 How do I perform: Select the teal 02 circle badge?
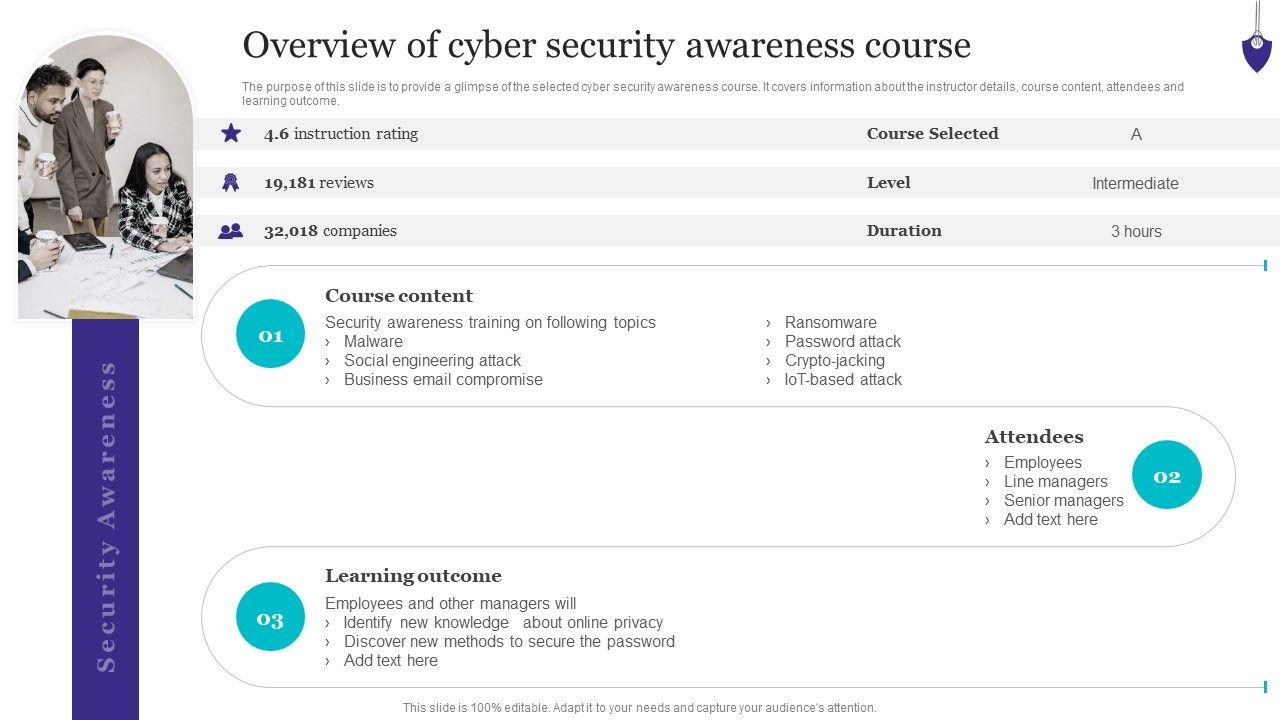coord(1167,475)
